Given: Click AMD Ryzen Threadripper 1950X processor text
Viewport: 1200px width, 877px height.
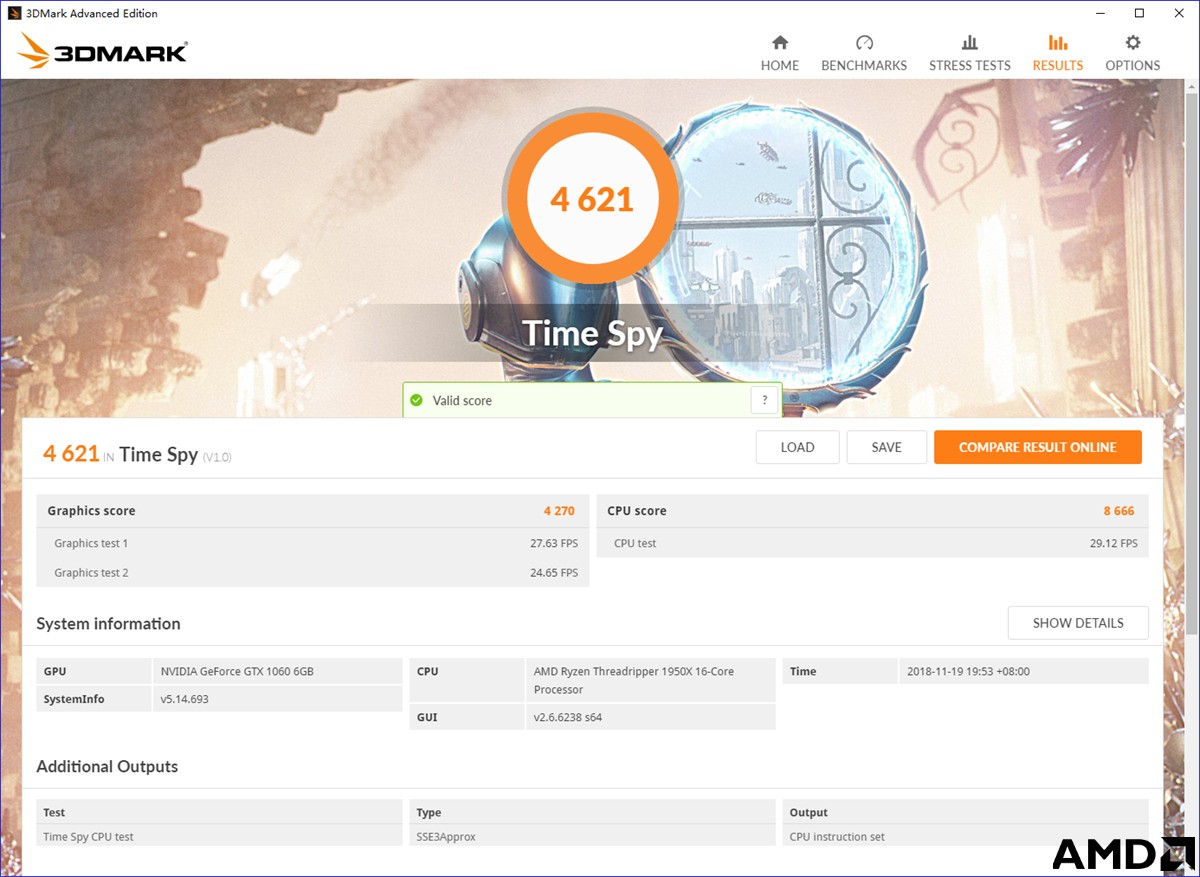Looking at the screenshot, I should 634,680.
